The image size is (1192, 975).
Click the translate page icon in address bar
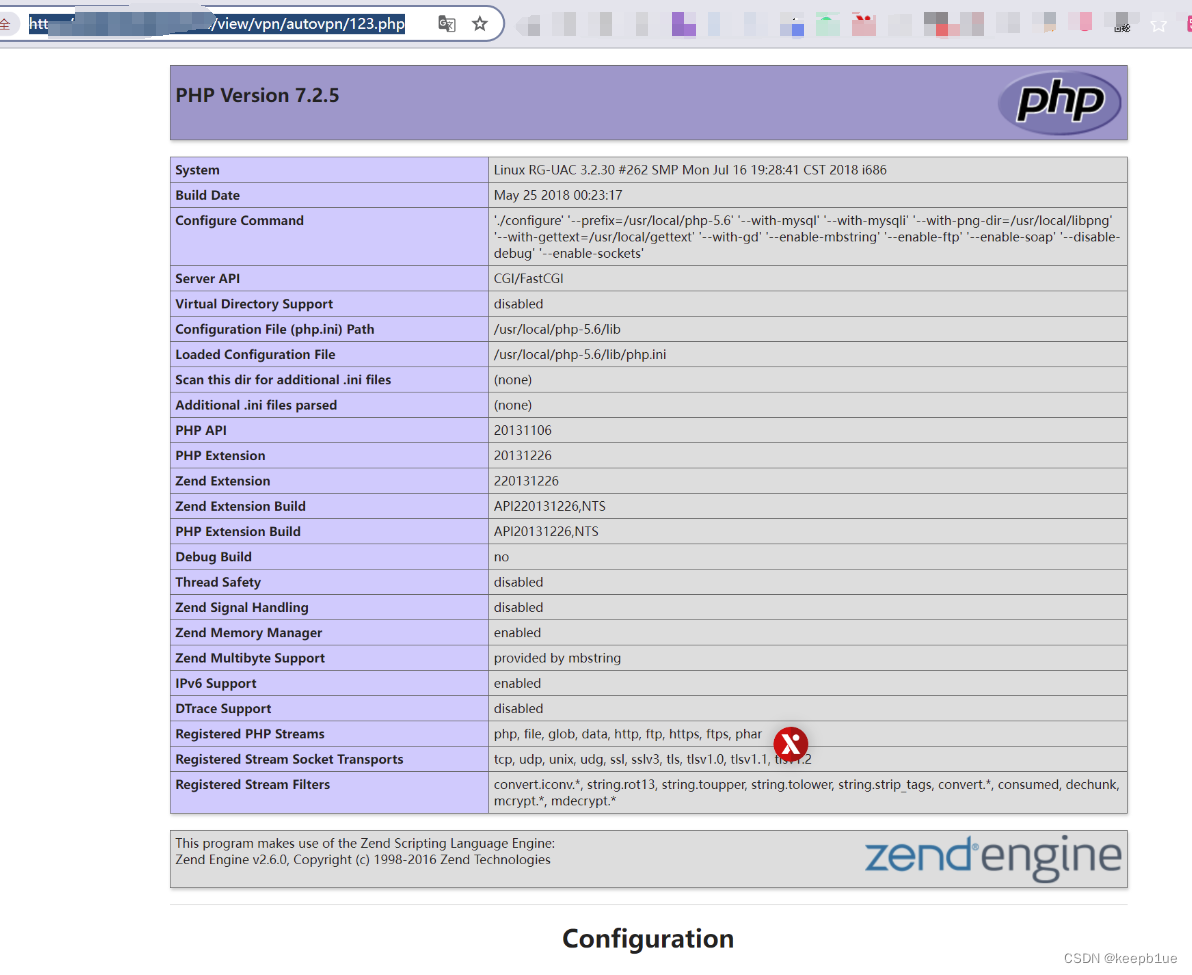(447, 24)
